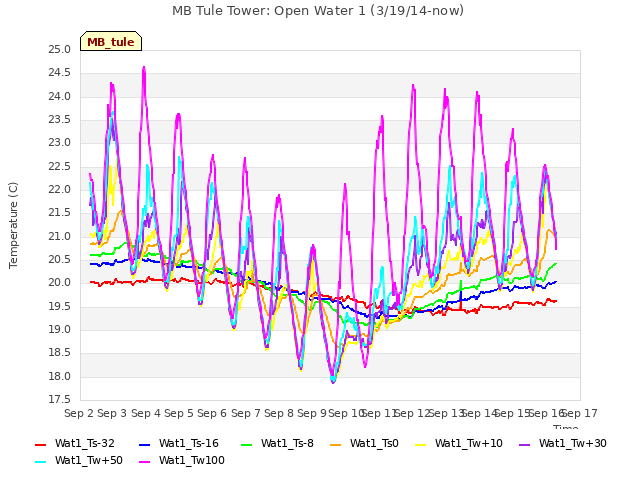Click the cyan Wat1_Tw+50 legend swatch

pos(40,462)
